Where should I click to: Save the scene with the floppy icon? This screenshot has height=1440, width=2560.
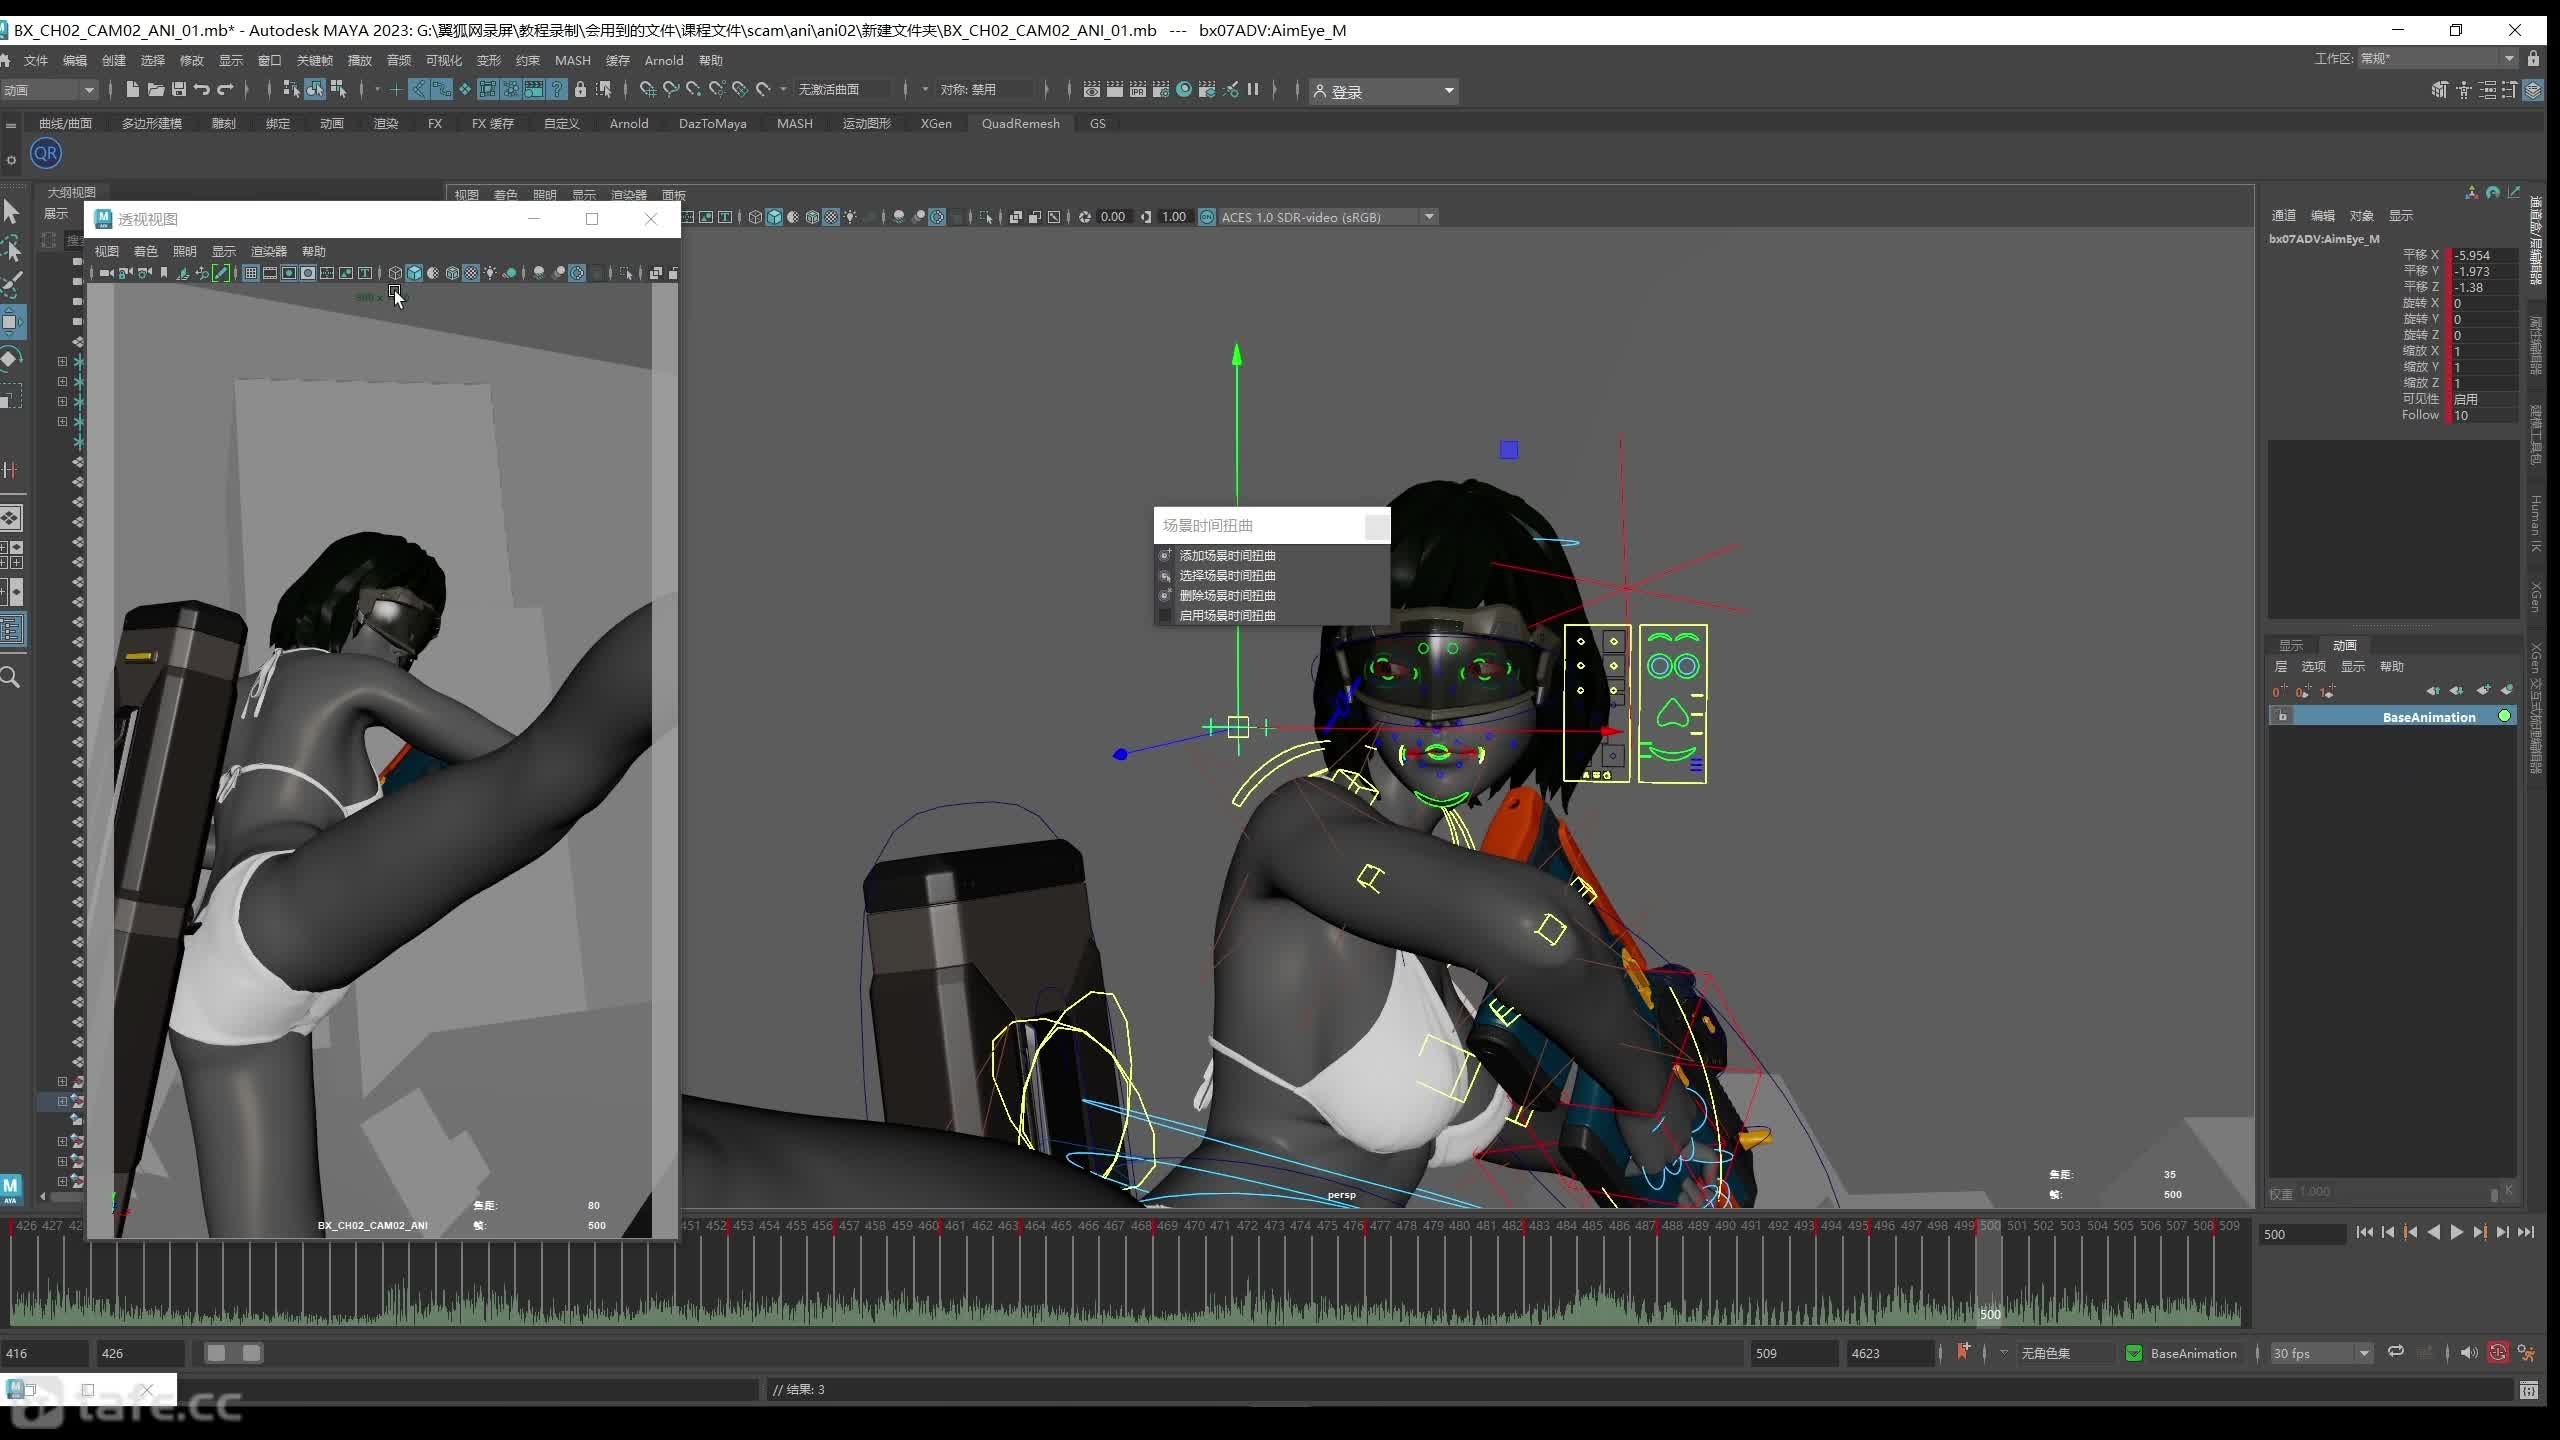[179, 90]
